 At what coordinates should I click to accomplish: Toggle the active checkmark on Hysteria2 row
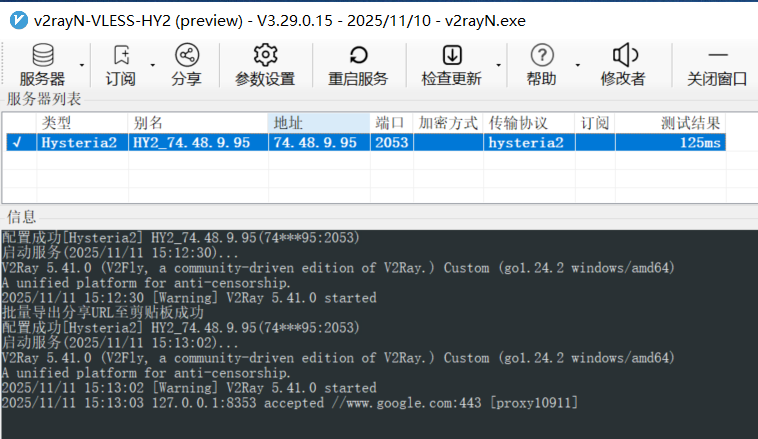pos(16,143)
